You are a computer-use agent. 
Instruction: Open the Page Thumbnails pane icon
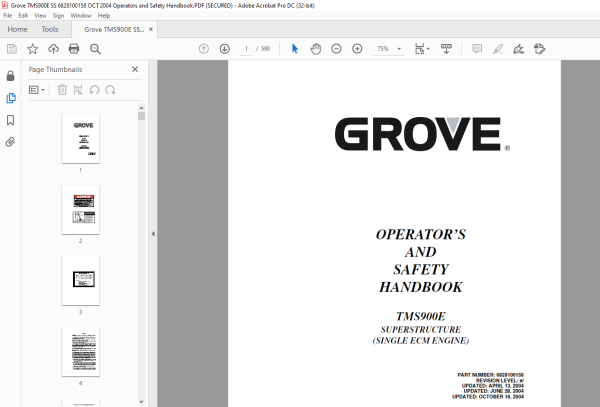pos(11,98)
